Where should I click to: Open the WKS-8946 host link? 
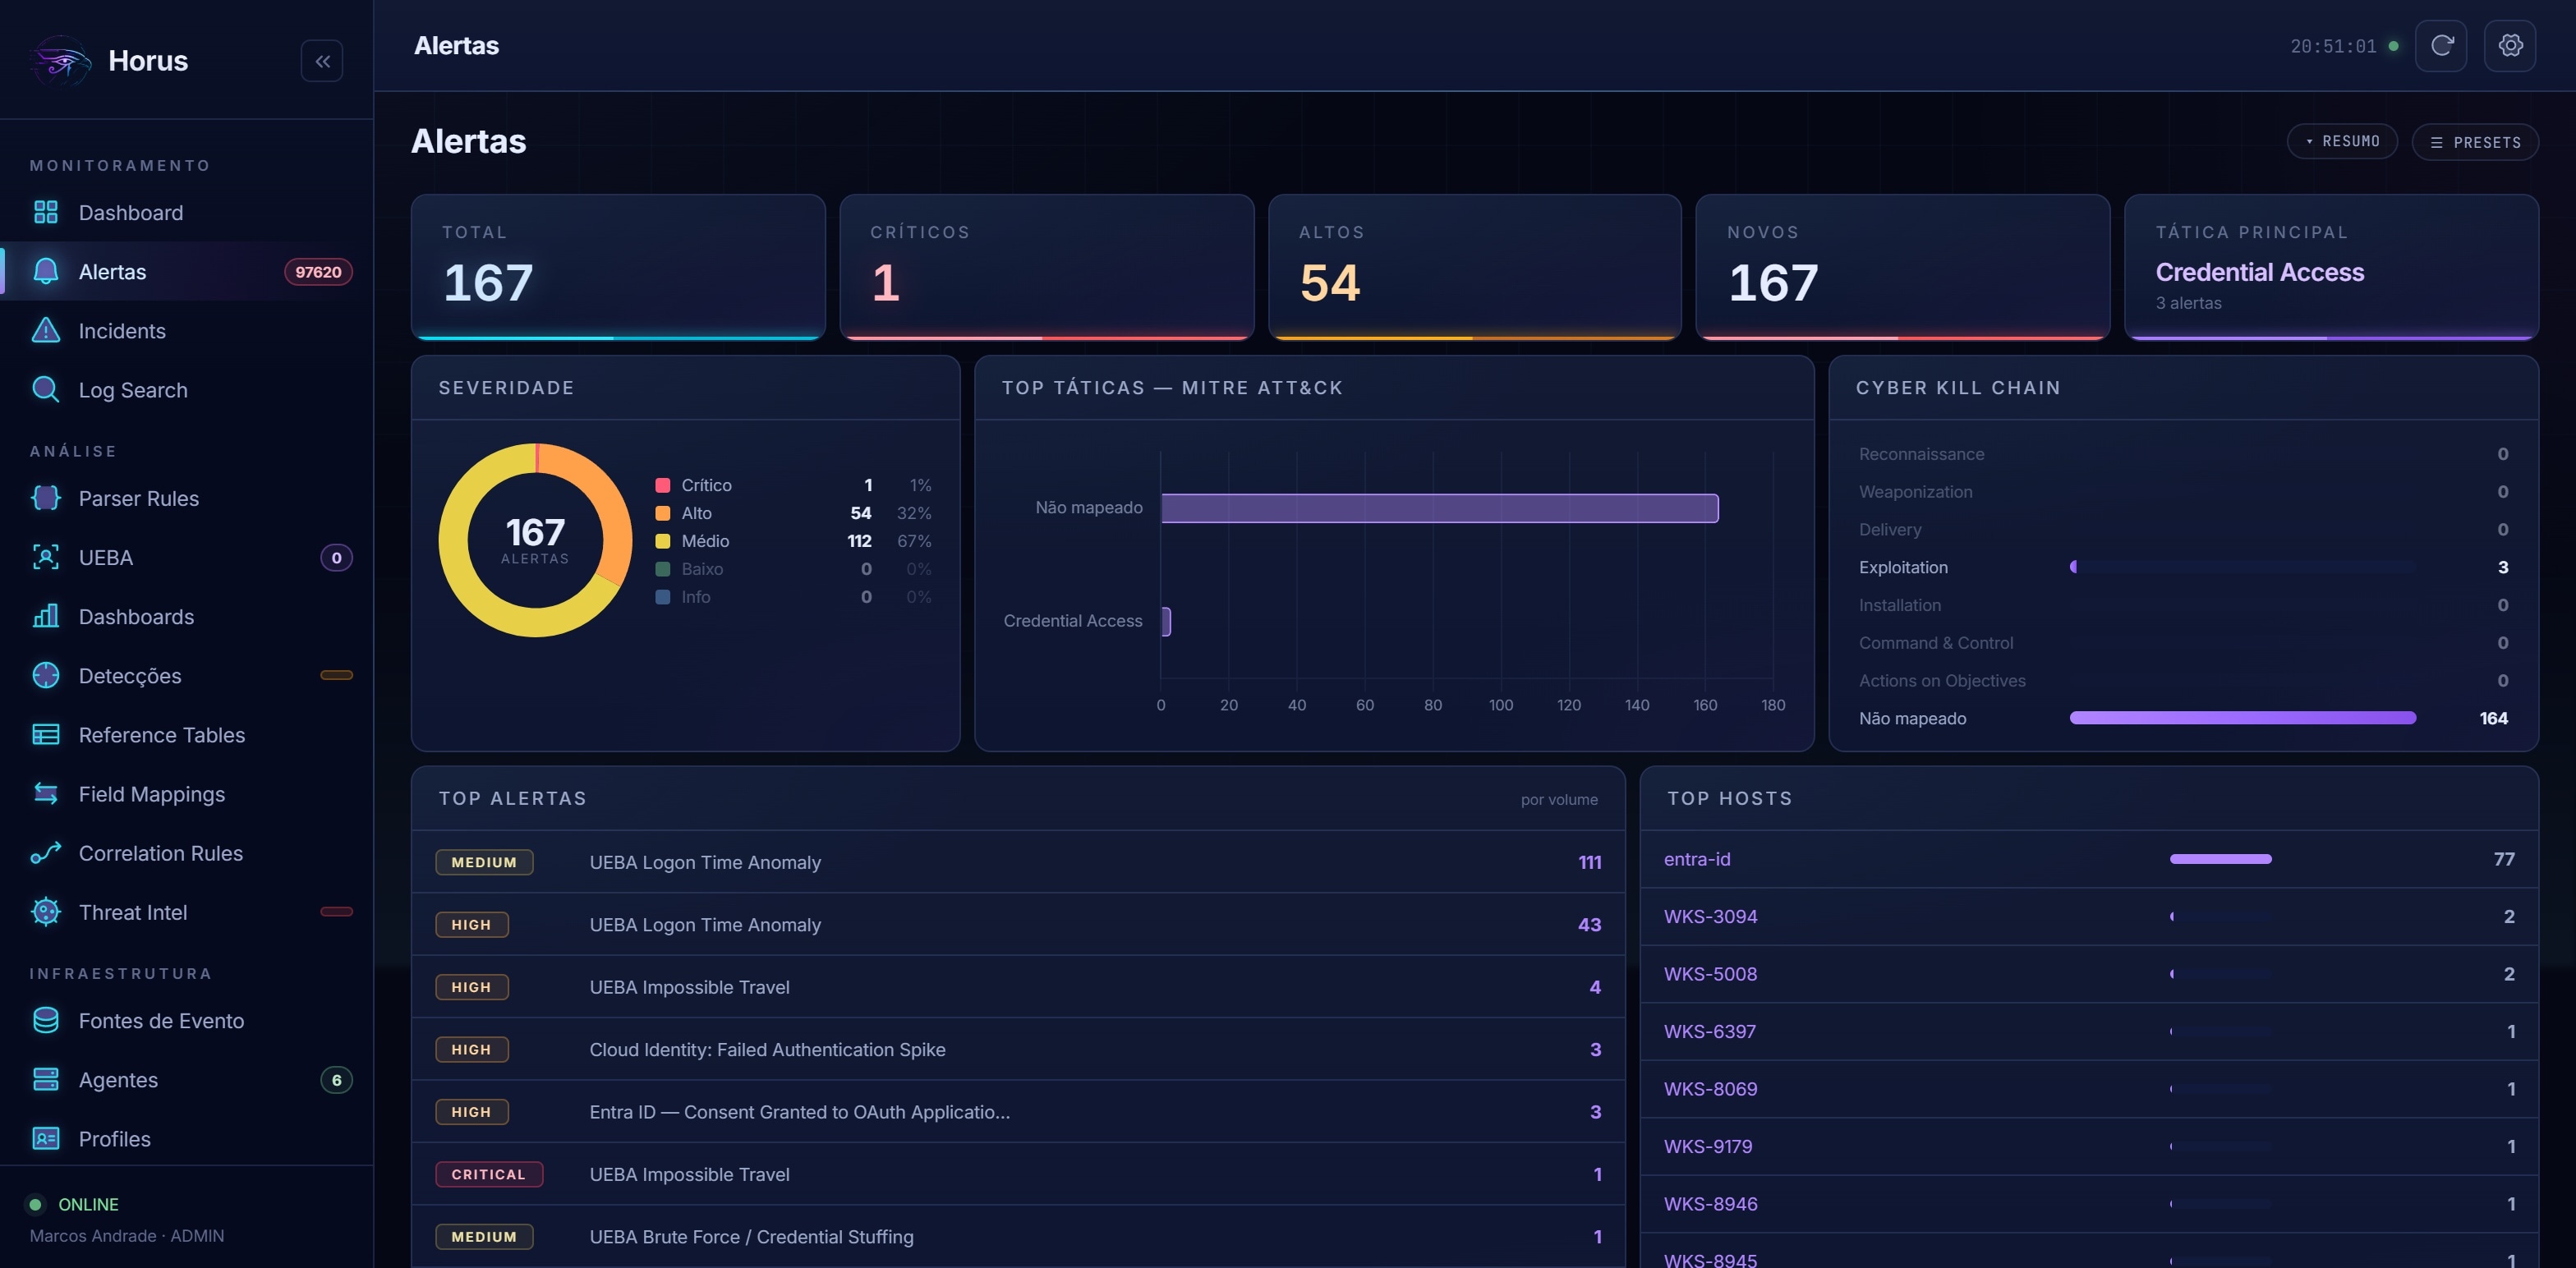click(1710, 1204)
